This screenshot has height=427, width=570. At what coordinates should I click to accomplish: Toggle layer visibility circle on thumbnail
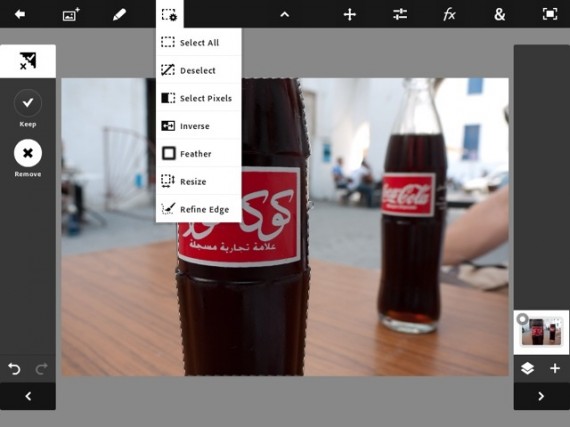coord(522,319)
